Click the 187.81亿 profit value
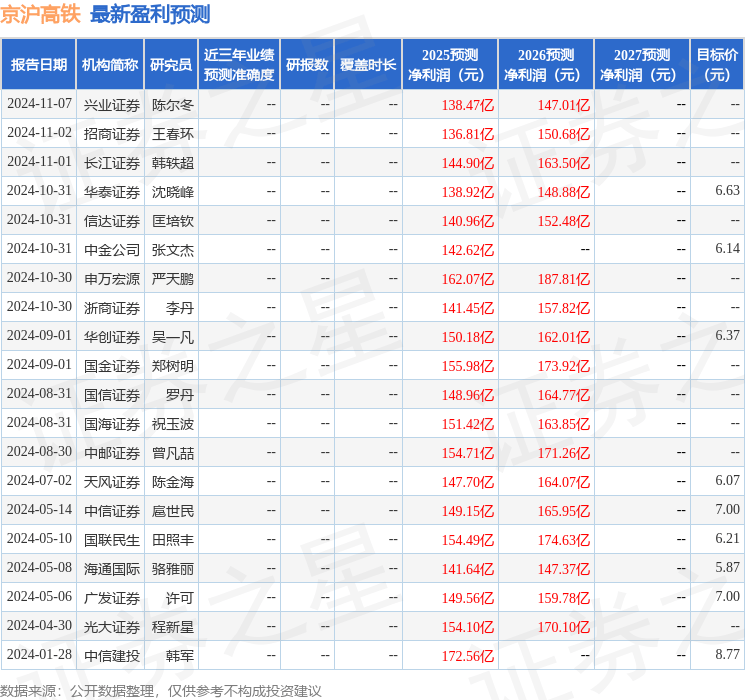The image size is (745, 700). [564, 279]
